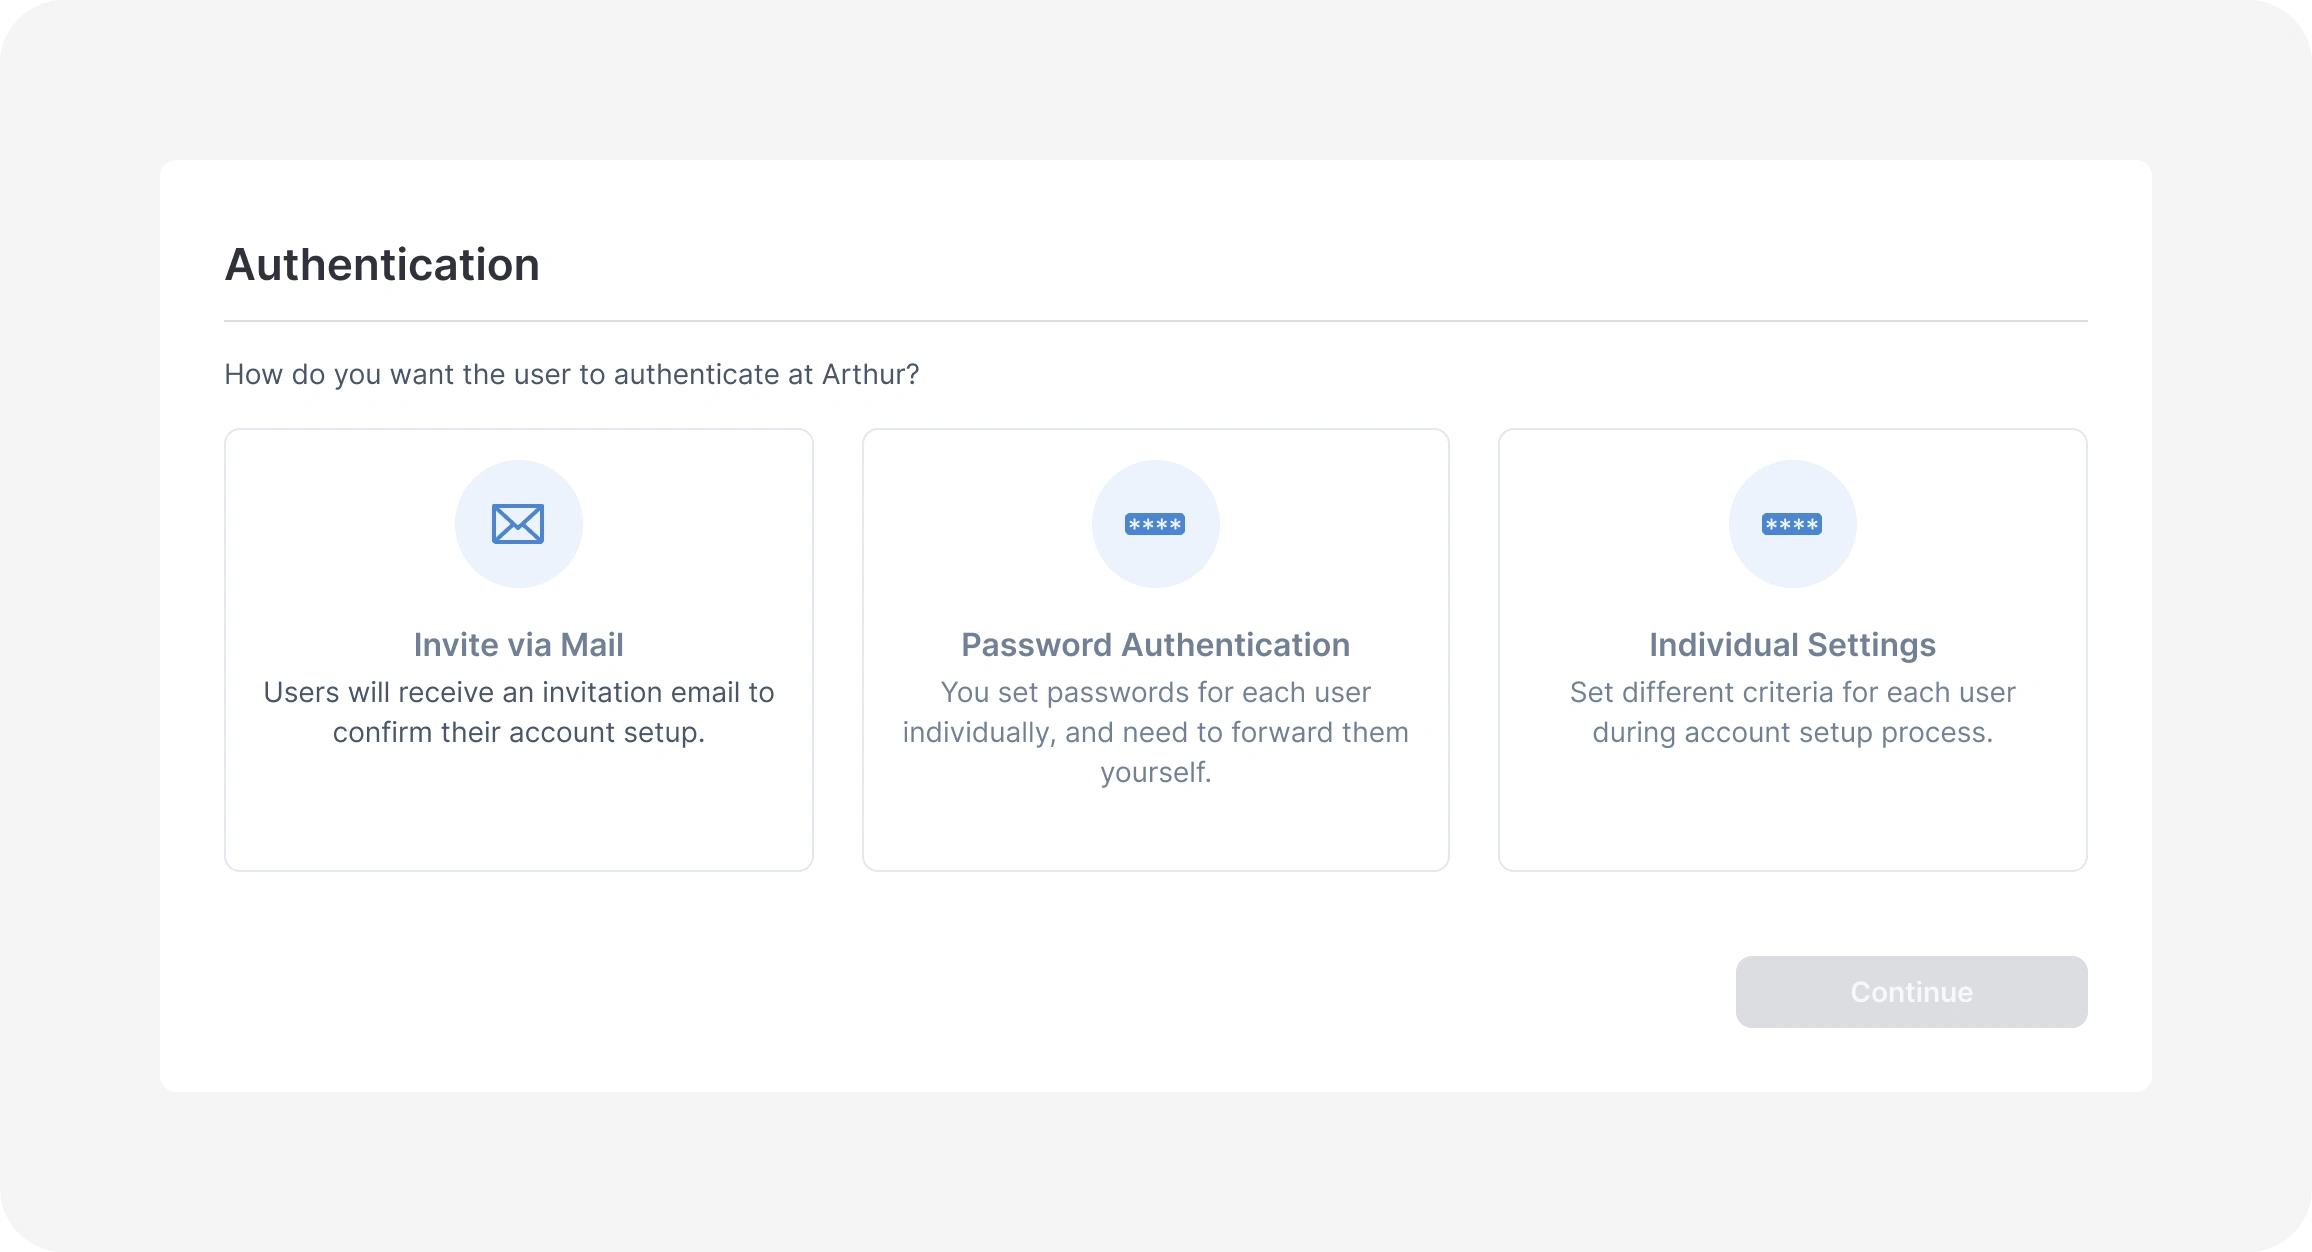
Task: Click the circle around the Password Authentication icon
Action: pyautogui.click(x=1155, y=524)
